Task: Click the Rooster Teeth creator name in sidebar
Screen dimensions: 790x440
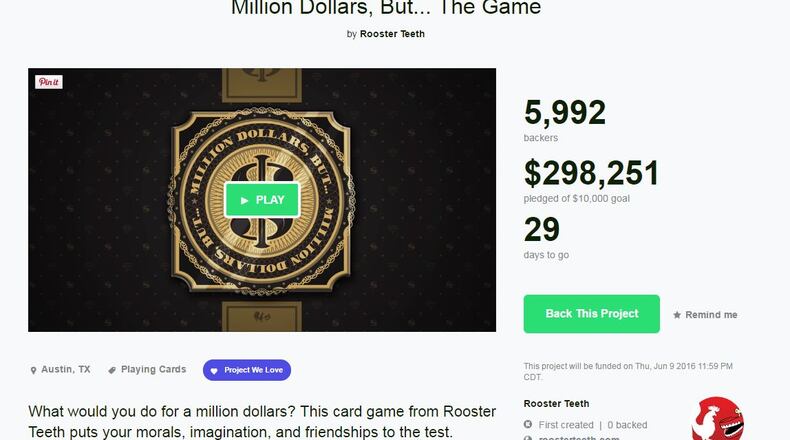Action: 557,404
